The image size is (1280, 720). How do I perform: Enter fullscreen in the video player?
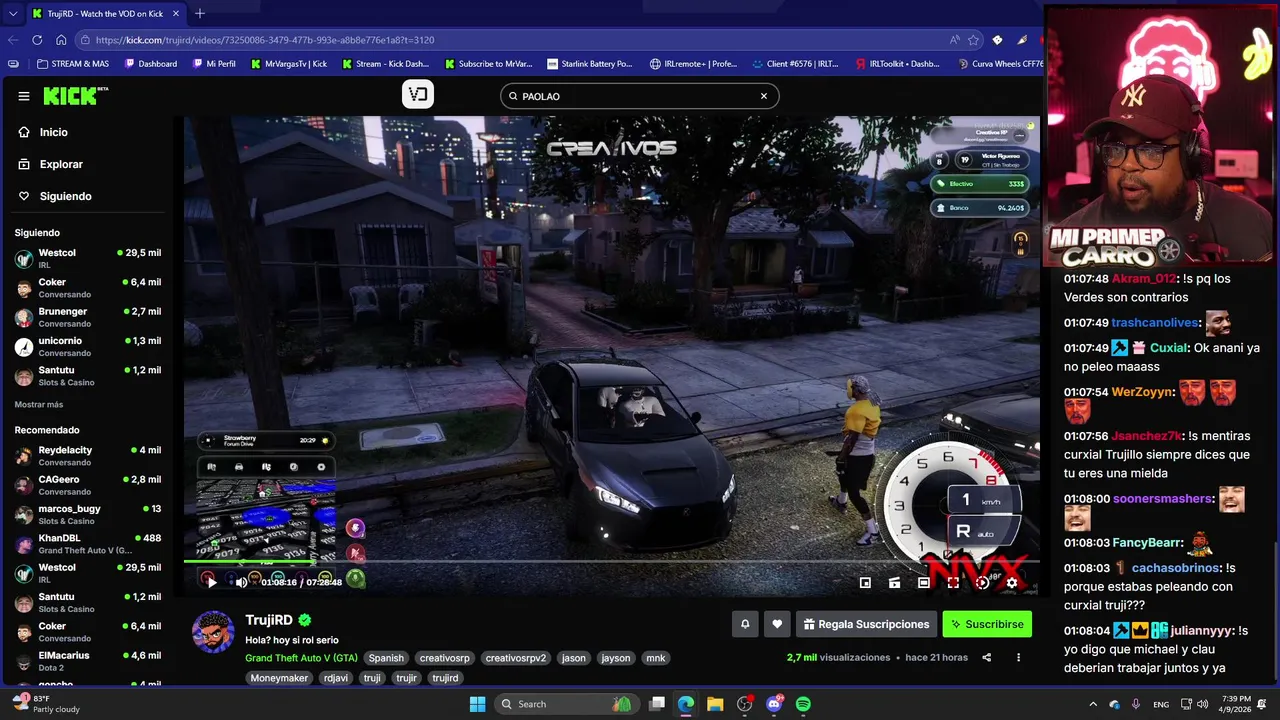[953, 583]
